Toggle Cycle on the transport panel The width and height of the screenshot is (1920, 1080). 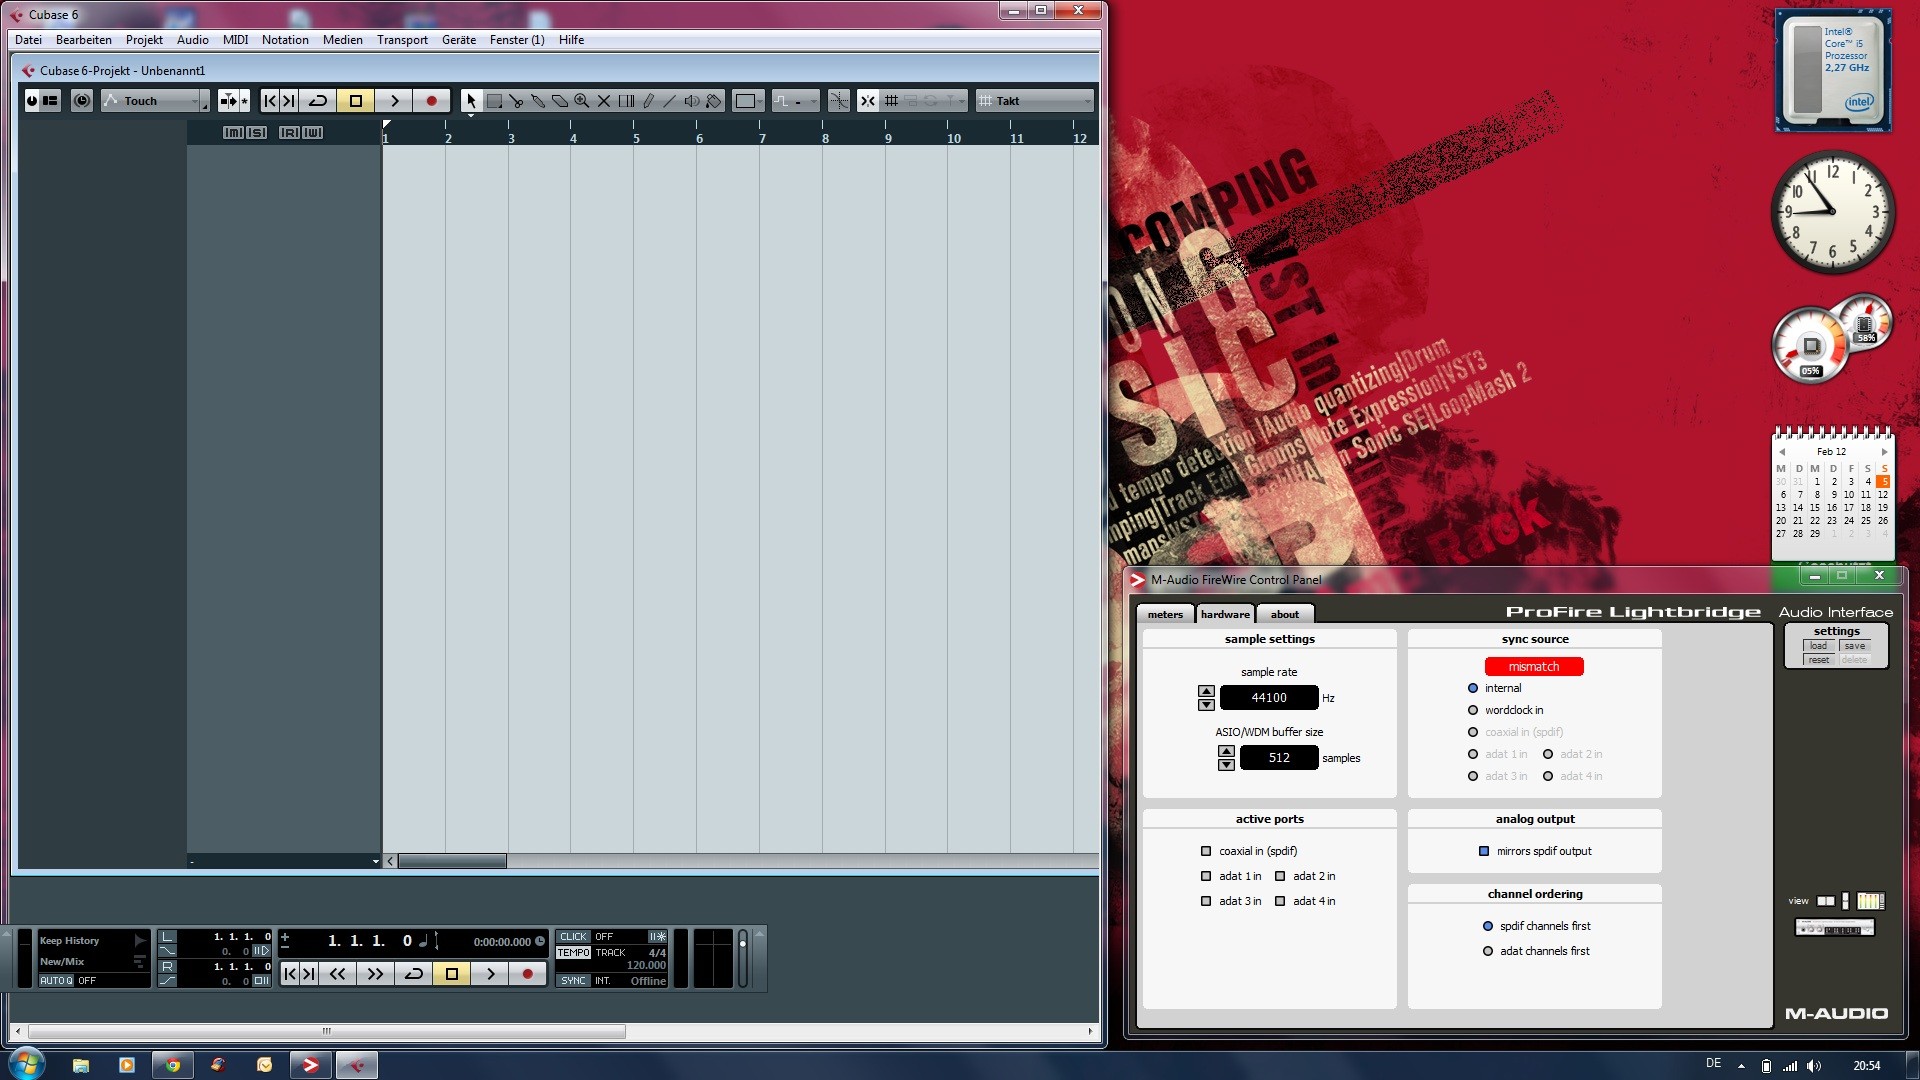tap(413, 974)
